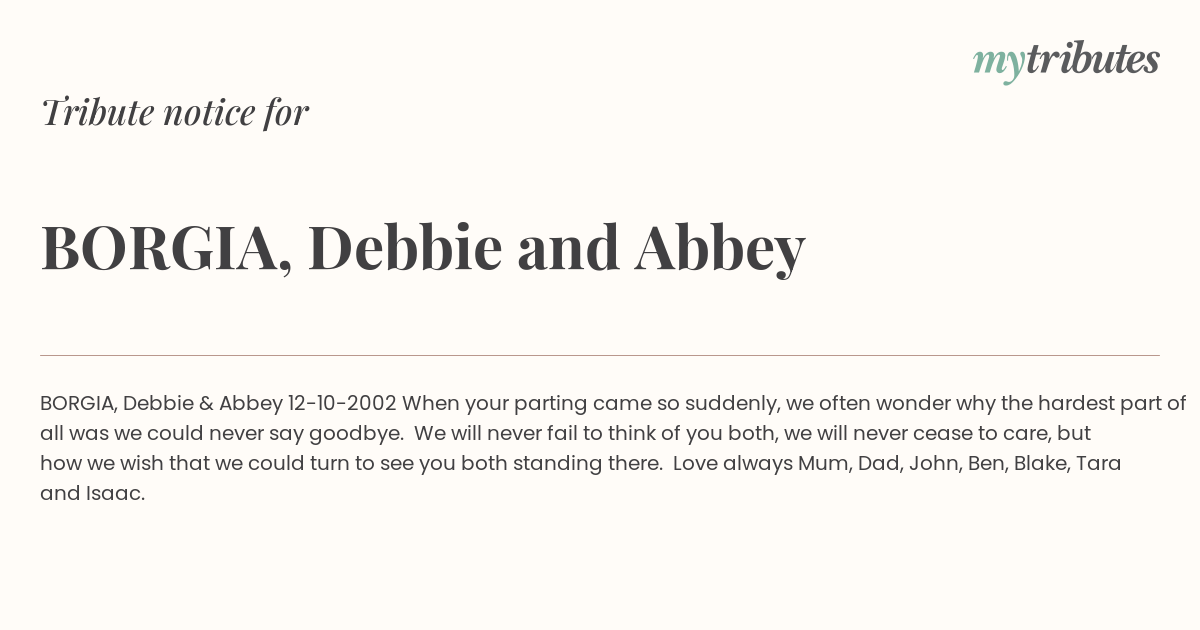Click the phrase "the hardest part of"
Image resolution: width=1200 pixels, height=630 pixels.
(x=1093, y=404)
